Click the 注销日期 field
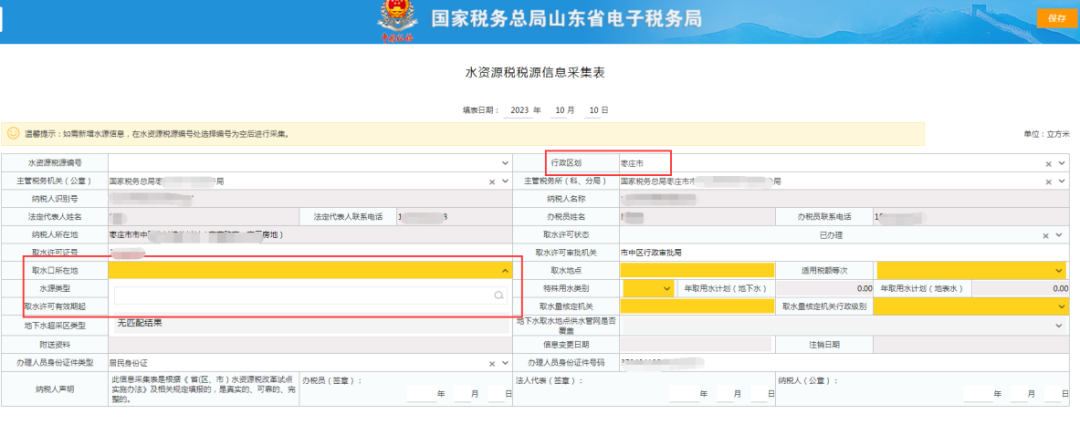 (x=972, y=344)
